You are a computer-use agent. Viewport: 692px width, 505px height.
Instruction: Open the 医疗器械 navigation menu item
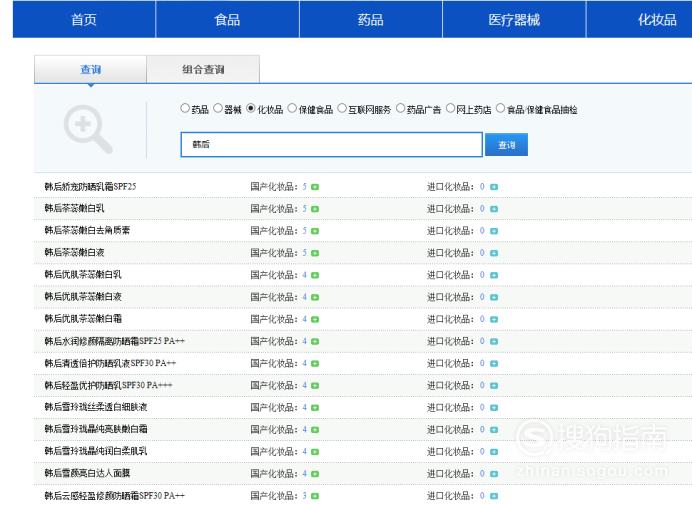point(514,19)
